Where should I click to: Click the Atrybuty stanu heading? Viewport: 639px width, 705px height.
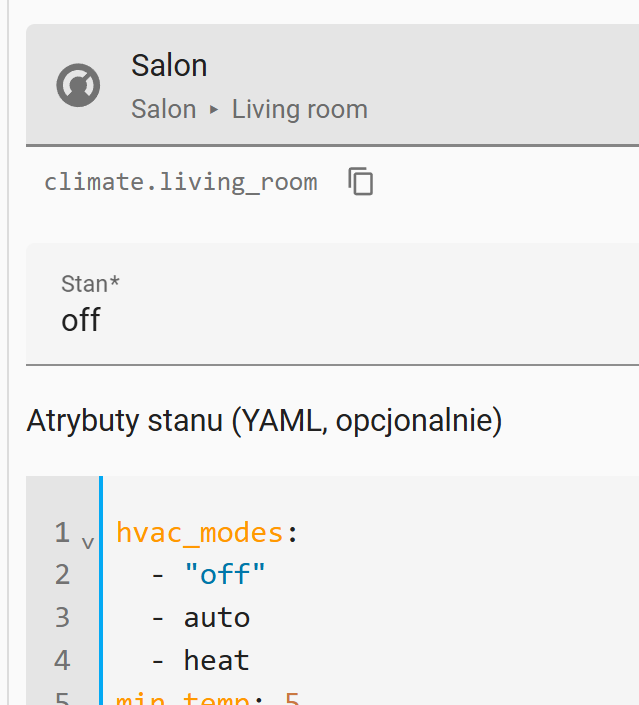point(264,421)
